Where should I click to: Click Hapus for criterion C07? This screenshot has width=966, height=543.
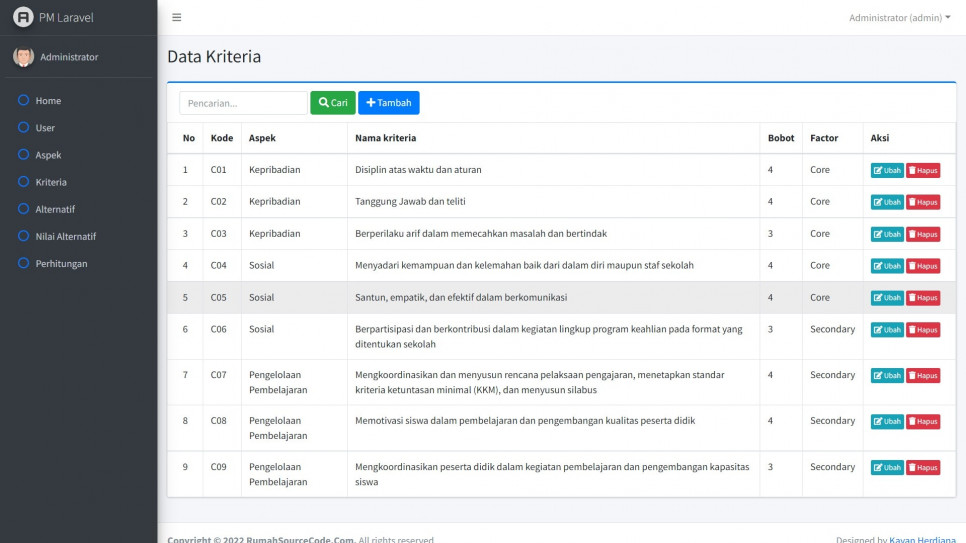pos(923,375)
